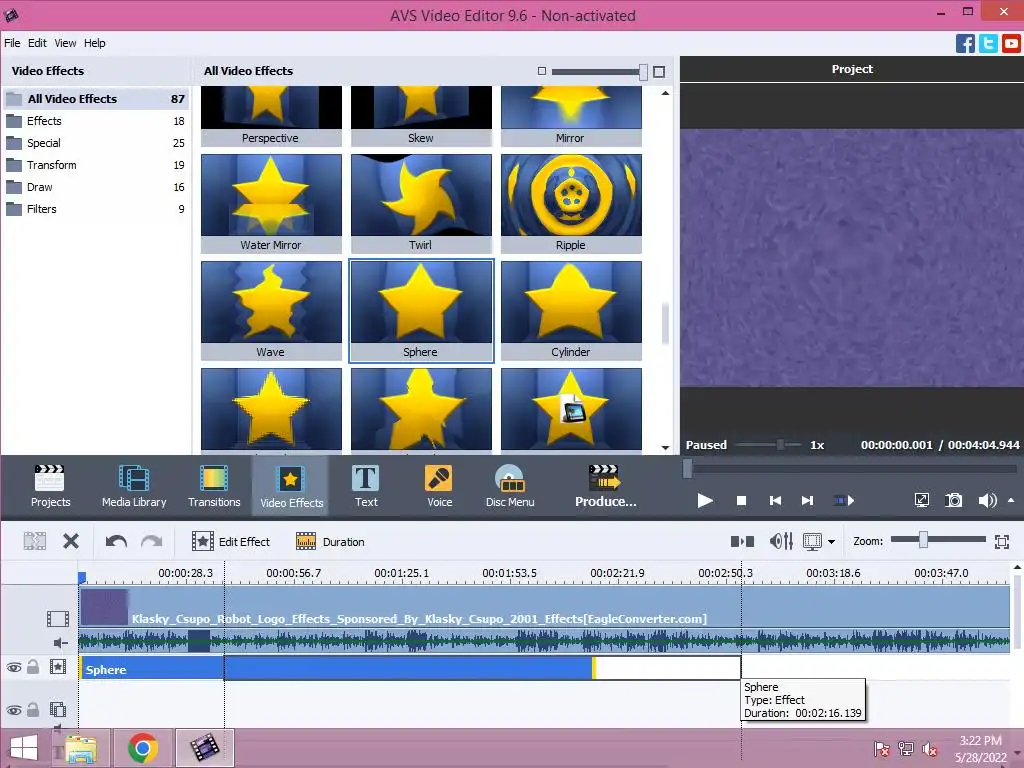Select the Filters folder category

tap(95, 209)
